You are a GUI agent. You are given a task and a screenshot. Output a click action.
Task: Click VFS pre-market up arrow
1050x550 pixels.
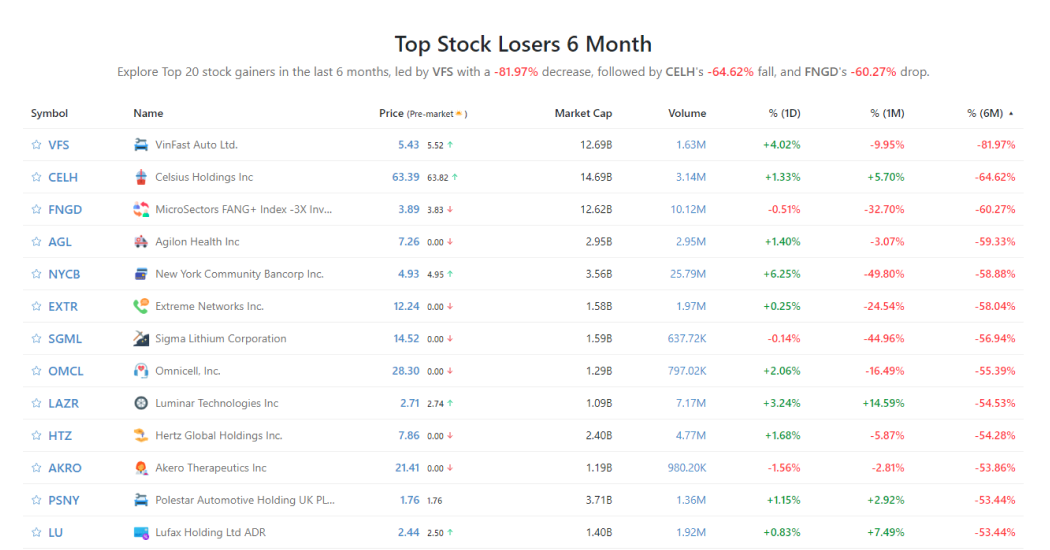point(450,145)
